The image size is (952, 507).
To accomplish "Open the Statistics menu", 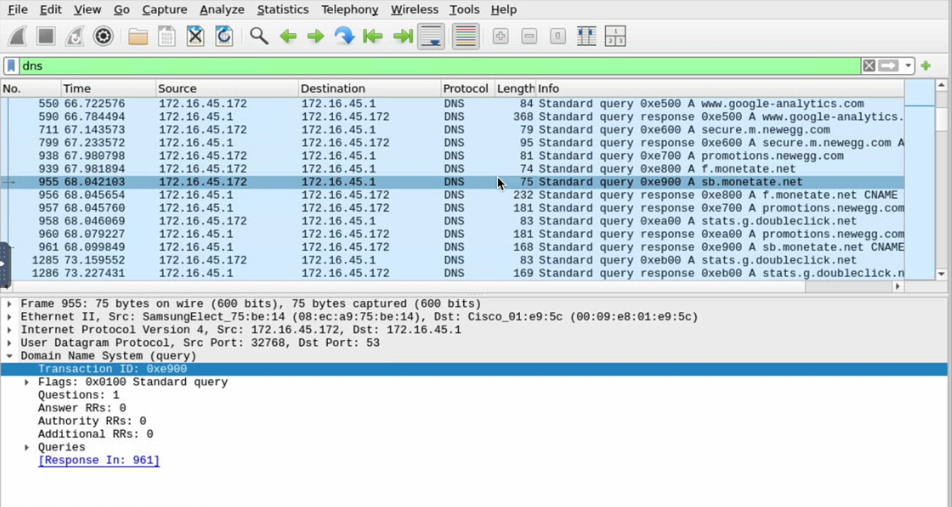I will click(x=282, y=9).
